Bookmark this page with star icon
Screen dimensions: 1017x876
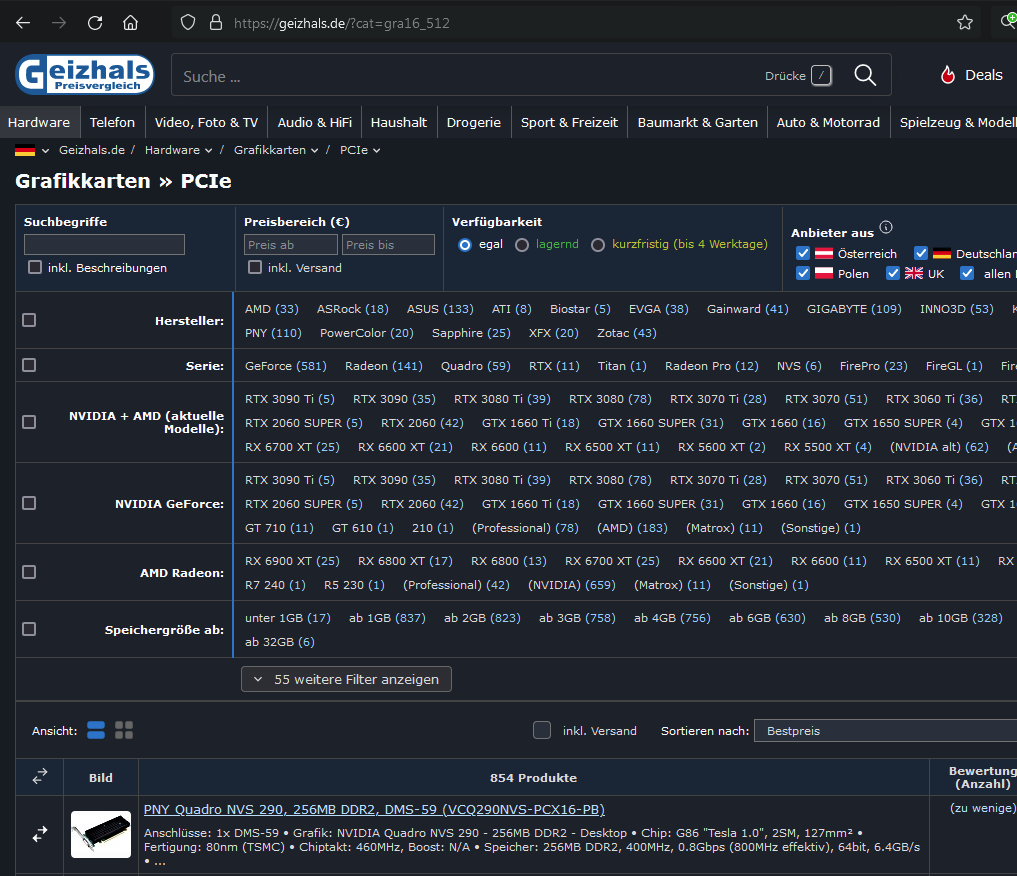coord(964,23)
